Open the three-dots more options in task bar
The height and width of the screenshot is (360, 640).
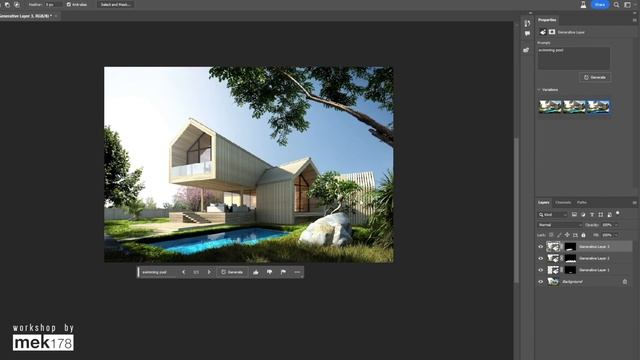click(297, 272)
